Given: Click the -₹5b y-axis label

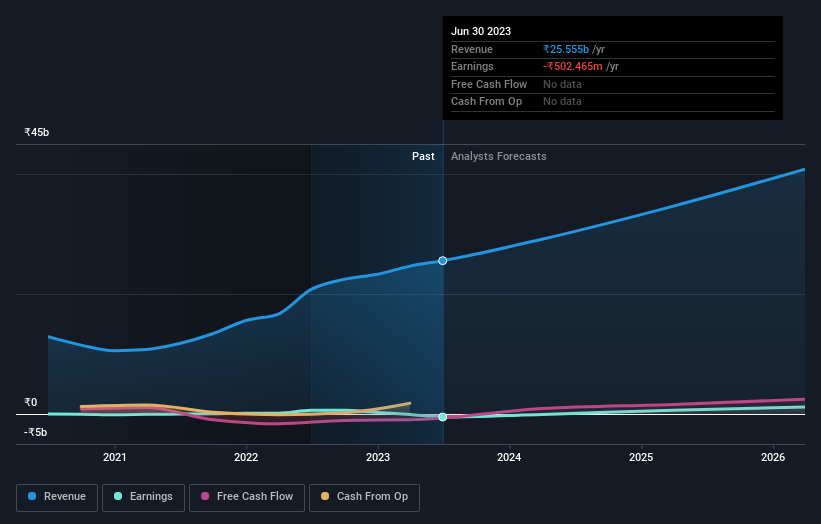Looking at the screenshot, I should pos(36,432).
